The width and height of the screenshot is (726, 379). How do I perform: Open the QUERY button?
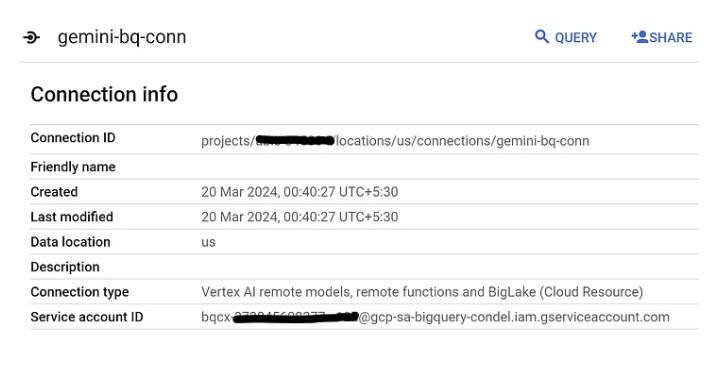[566, 37]
